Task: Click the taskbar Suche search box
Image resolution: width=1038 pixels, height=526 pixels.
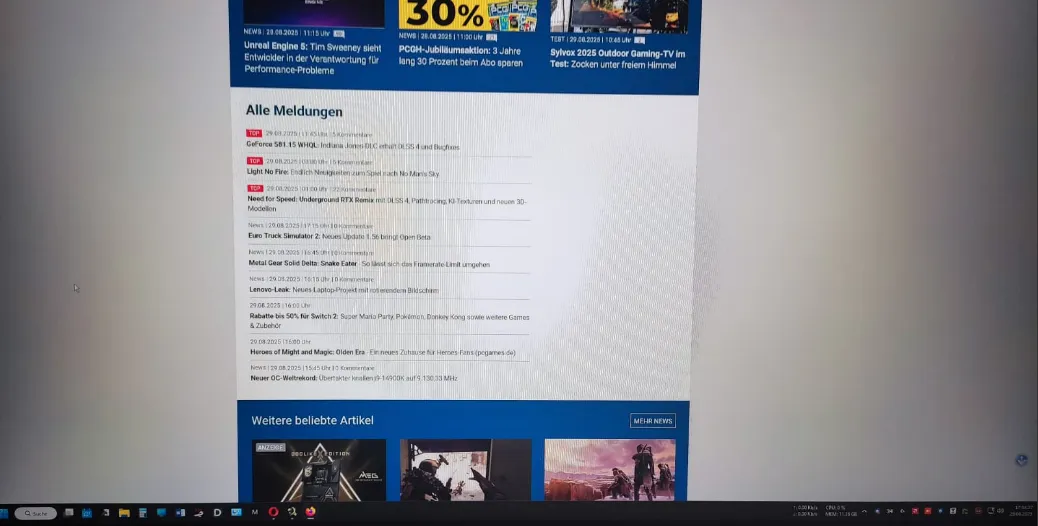Action: [36, 513]
